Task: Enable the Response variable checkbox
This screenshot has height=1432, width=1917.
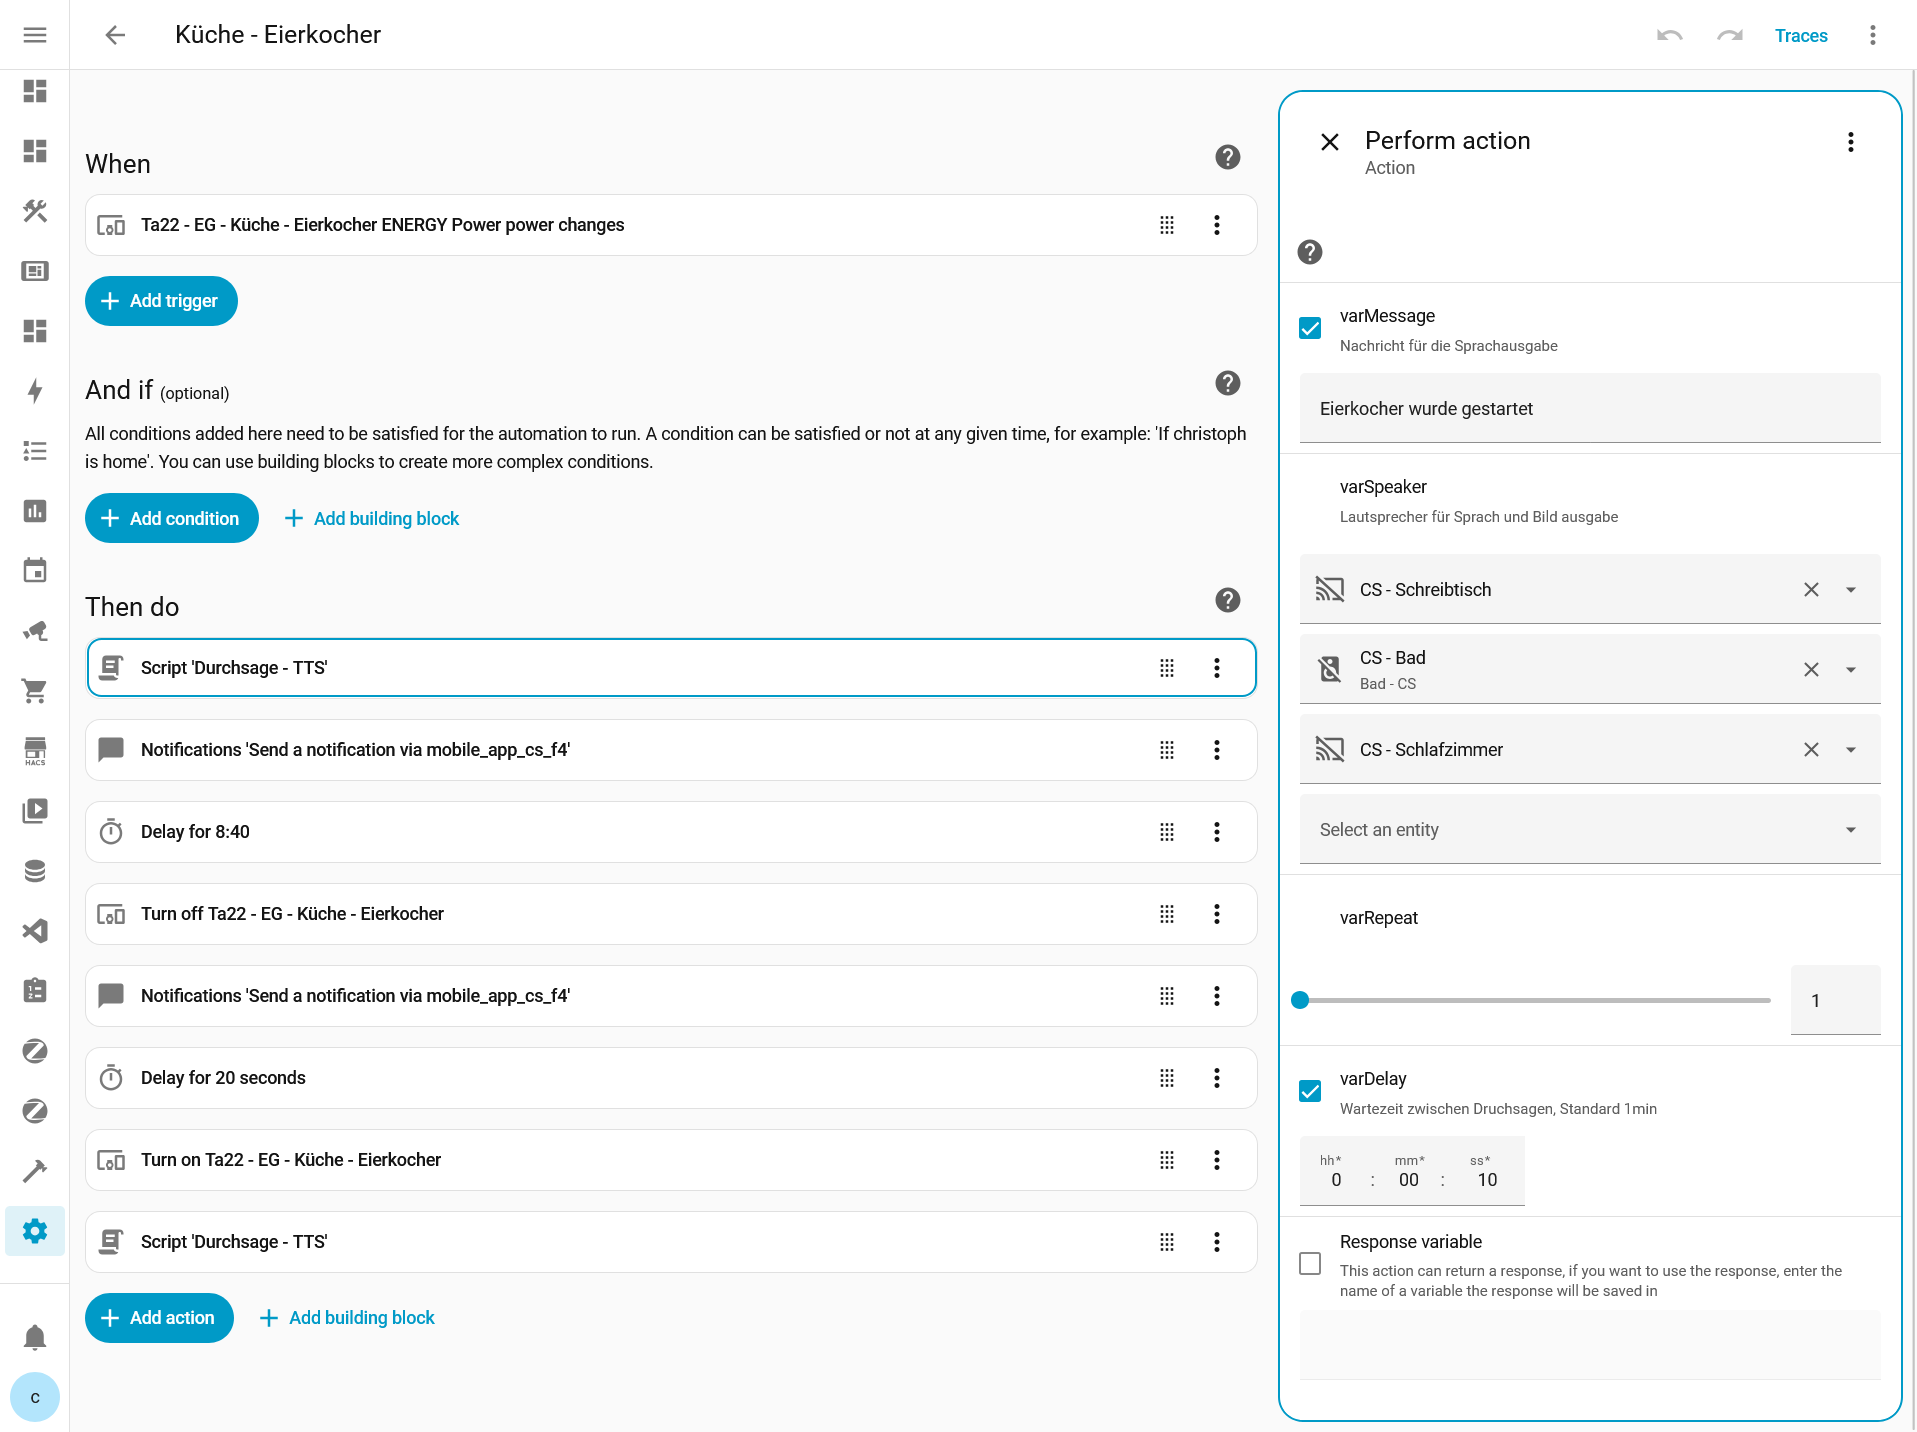Action: click(1310, 1264)
